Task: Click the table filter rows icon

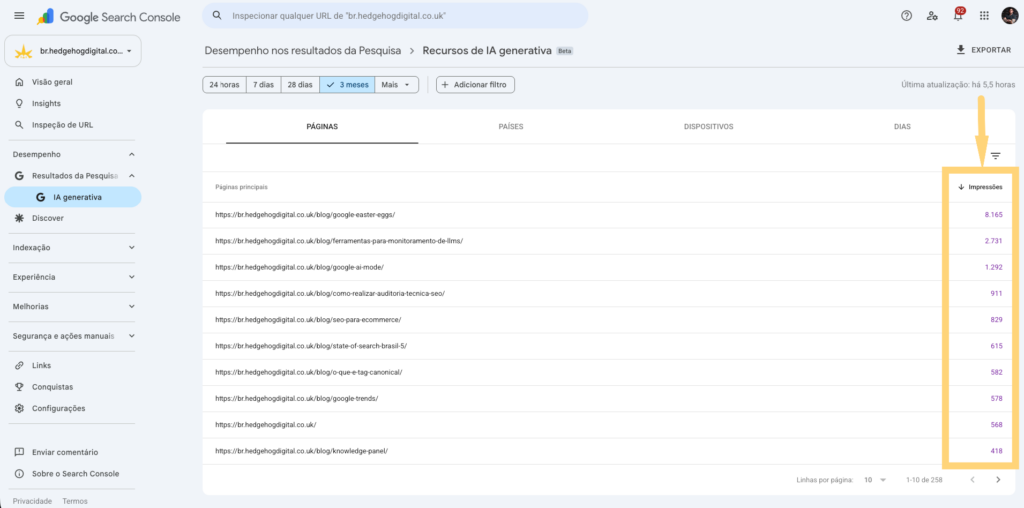Action: click(x=995, y=156)
